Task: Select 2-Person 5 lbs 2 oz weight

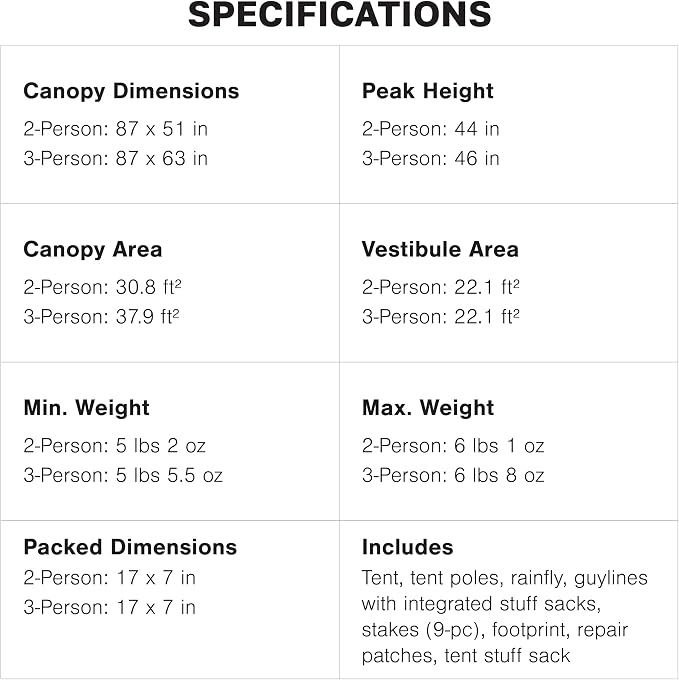Action: 114,446
